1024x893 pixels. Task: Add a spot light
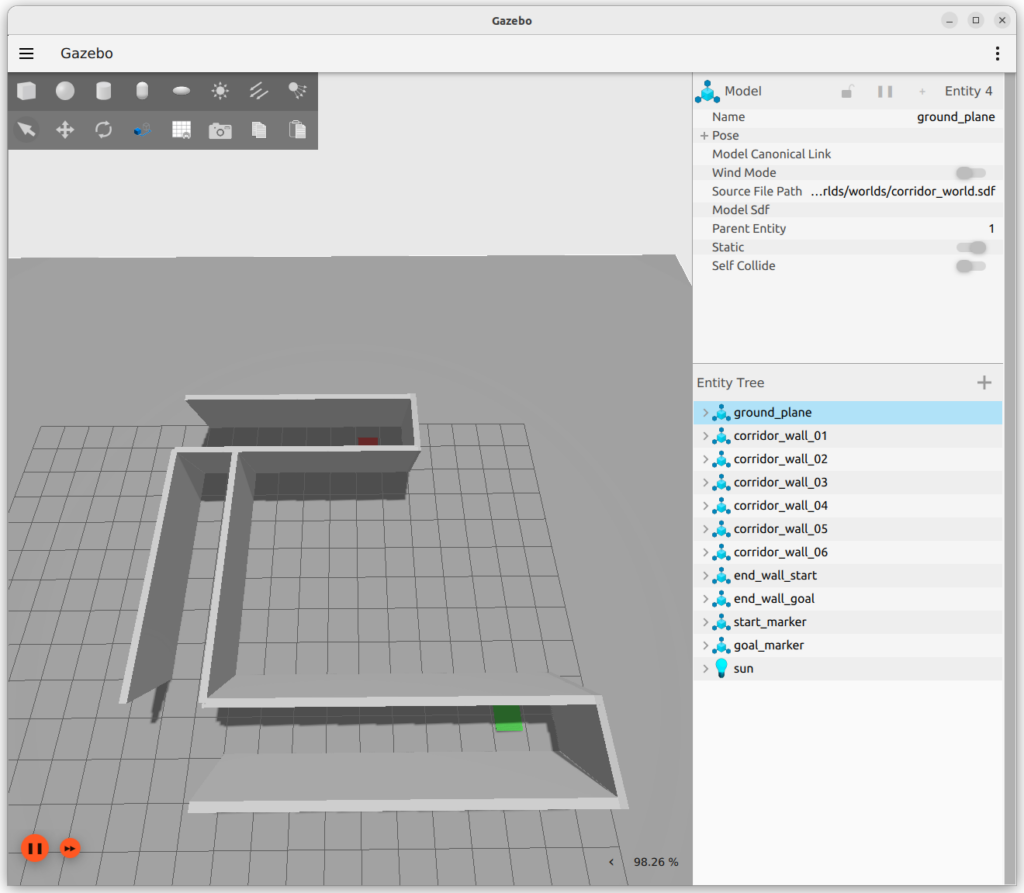coord(297,91)
